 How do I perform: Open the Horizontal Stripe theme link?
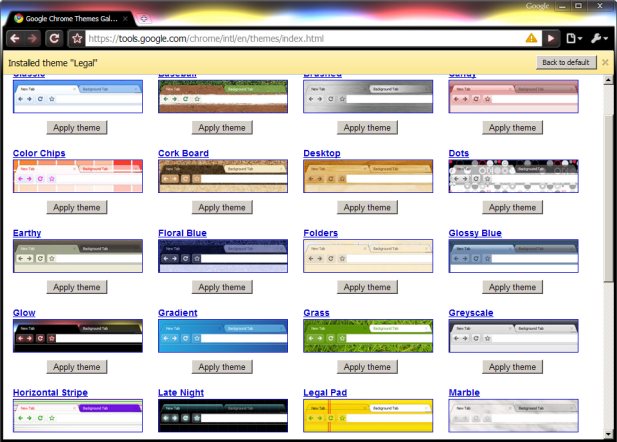click(50, 392)
